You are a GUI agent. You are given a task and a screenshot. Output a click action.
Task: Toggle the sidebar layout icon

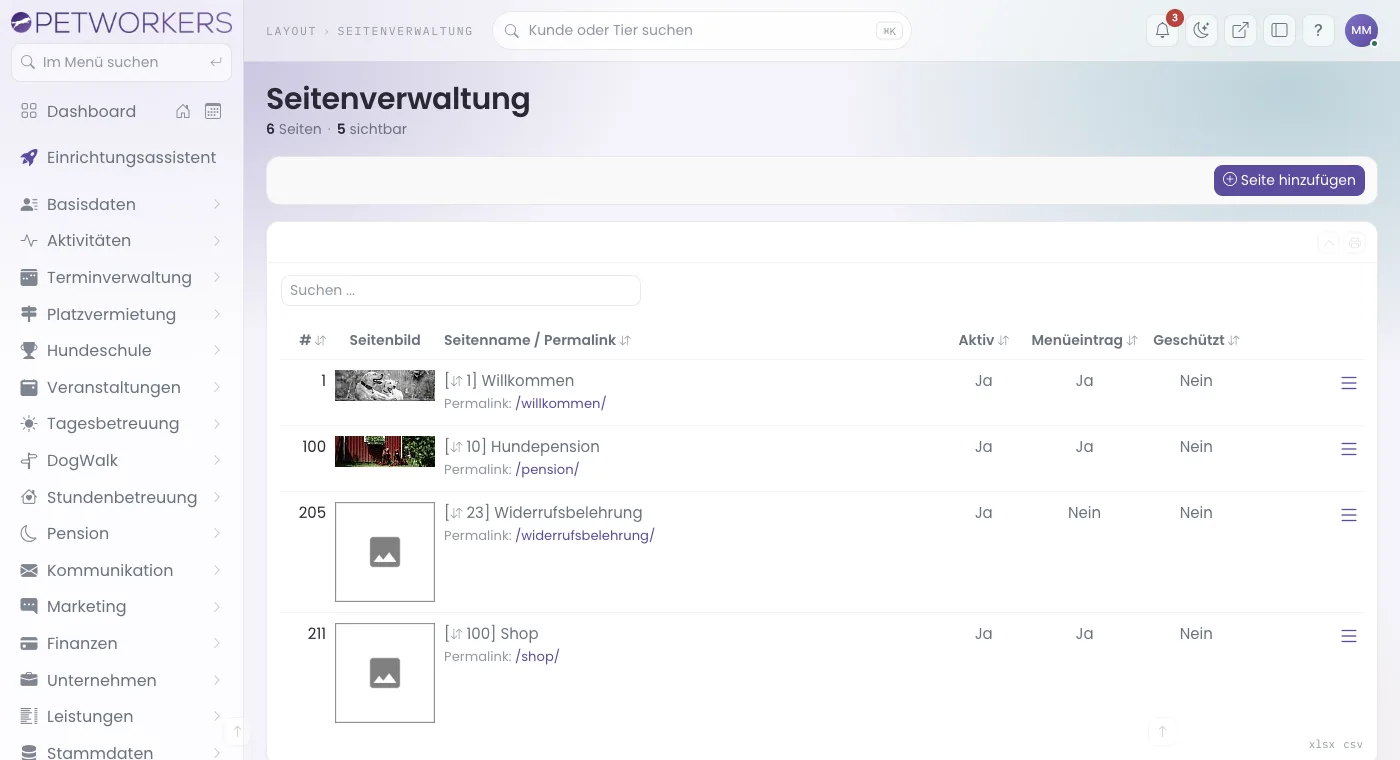pyautogui.click(x=1279, y=31)
